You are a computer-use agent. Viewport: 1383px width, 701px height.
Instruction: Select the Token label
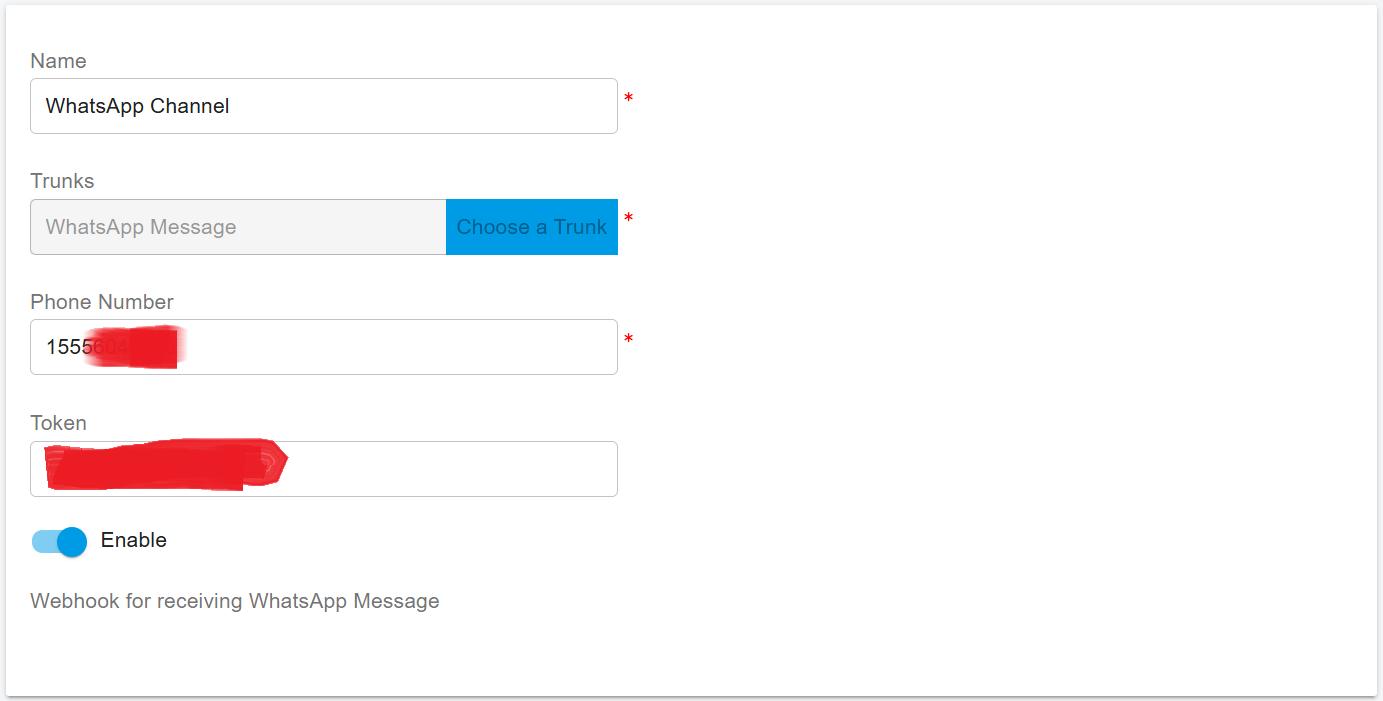[x=58, y=422]
